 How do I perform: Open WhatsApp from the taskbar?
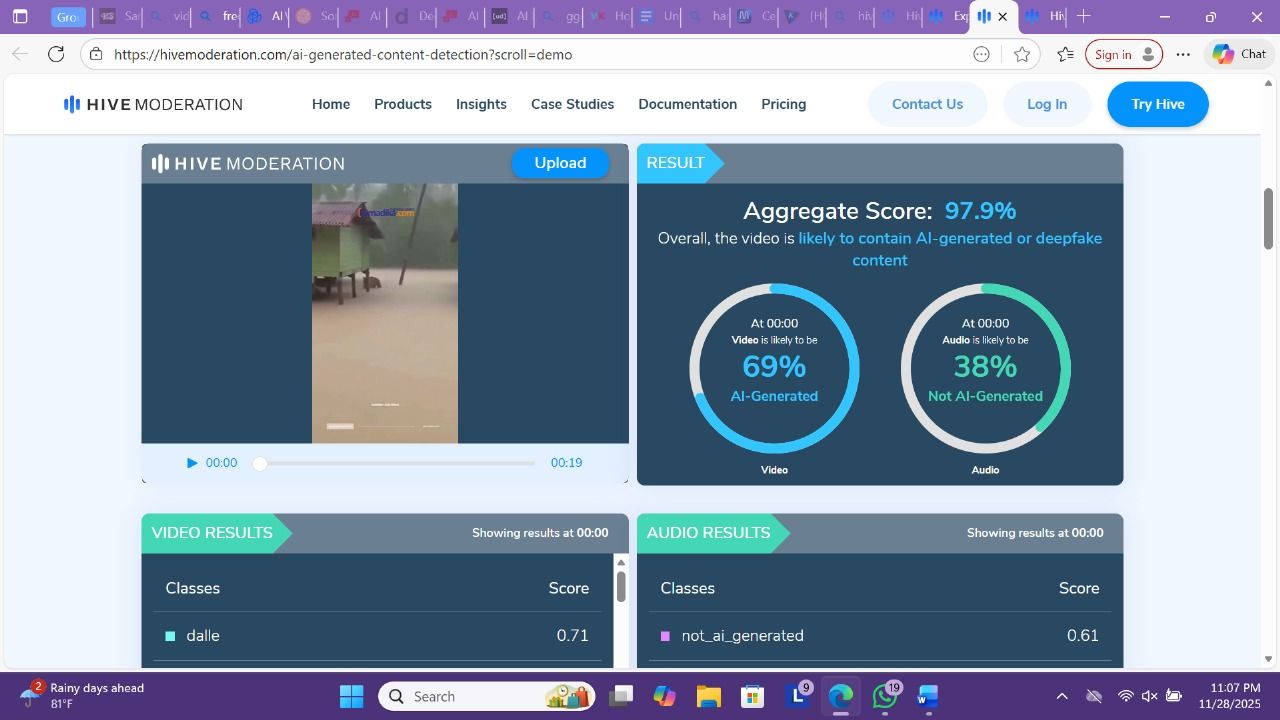(884, 696)
